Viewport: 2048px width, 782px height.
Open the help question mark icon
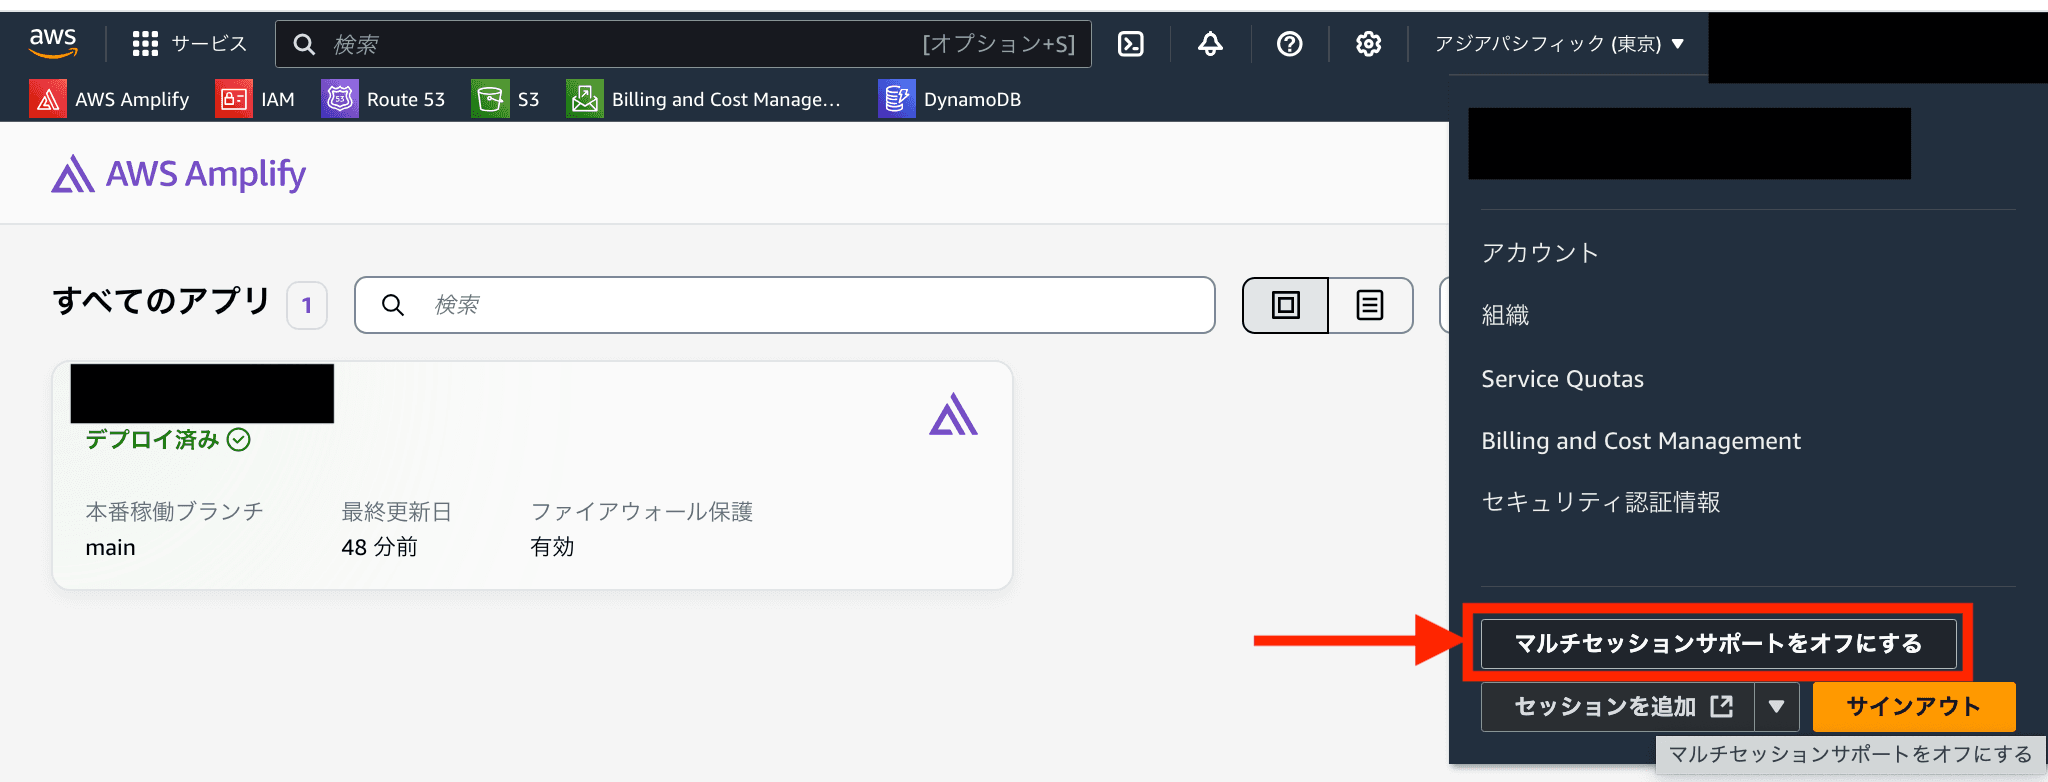coord(1289,44)
